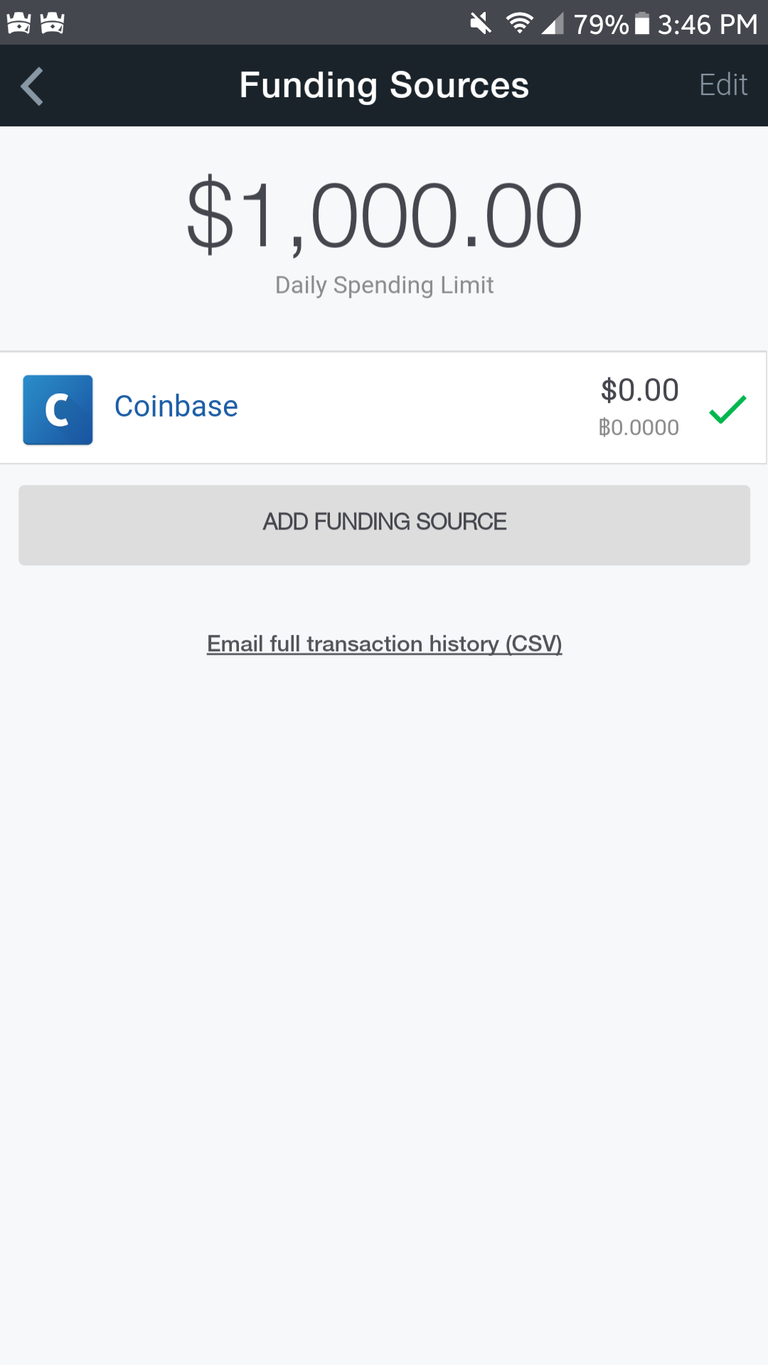Tap the muted sound status icon
Image resolution: width=768 pixels, height=1365 pixels.
pyautogui.click(x=481, y=22)
